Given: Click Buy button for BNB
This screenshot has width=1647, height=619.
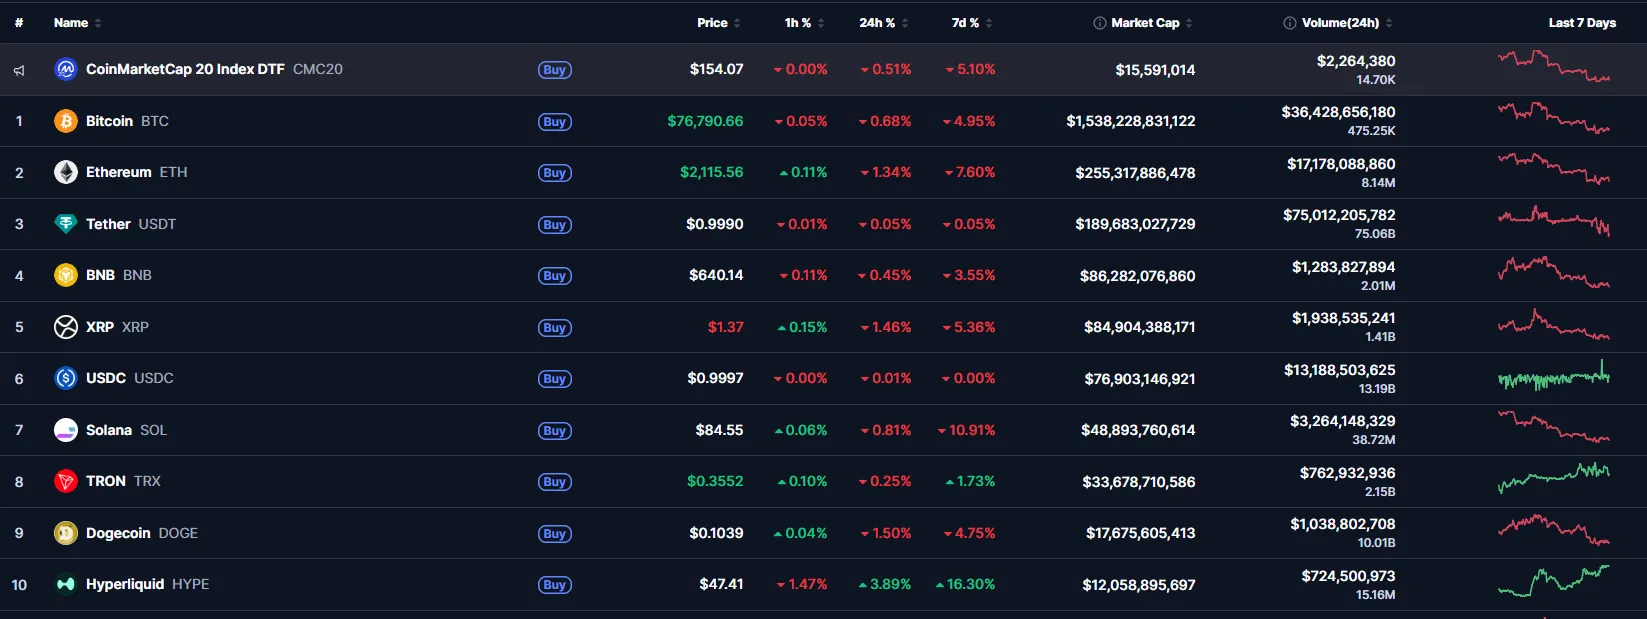Looking at the screenshot, I should tap(554, 276).
